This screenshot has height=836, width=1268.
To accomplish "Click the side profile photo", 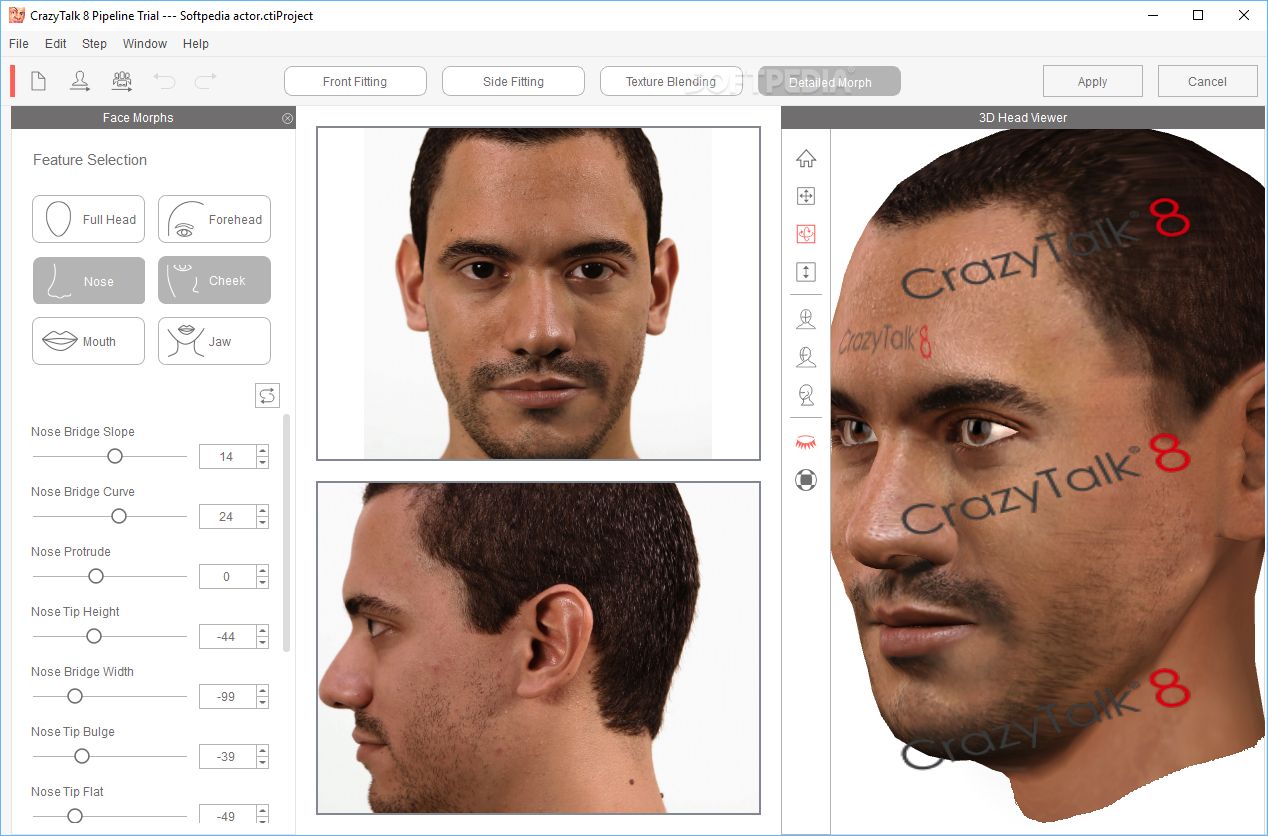I will click(538, 647).
